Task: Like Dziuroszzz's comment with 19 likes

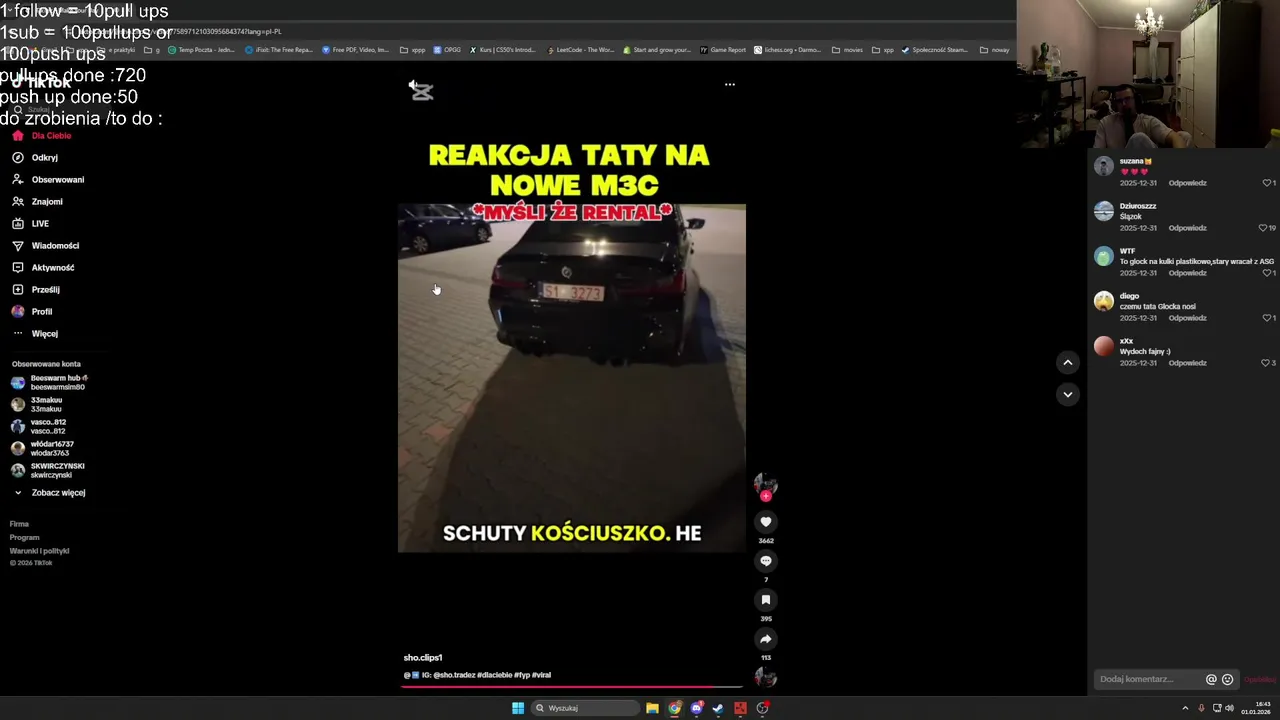Action: 1263,228
